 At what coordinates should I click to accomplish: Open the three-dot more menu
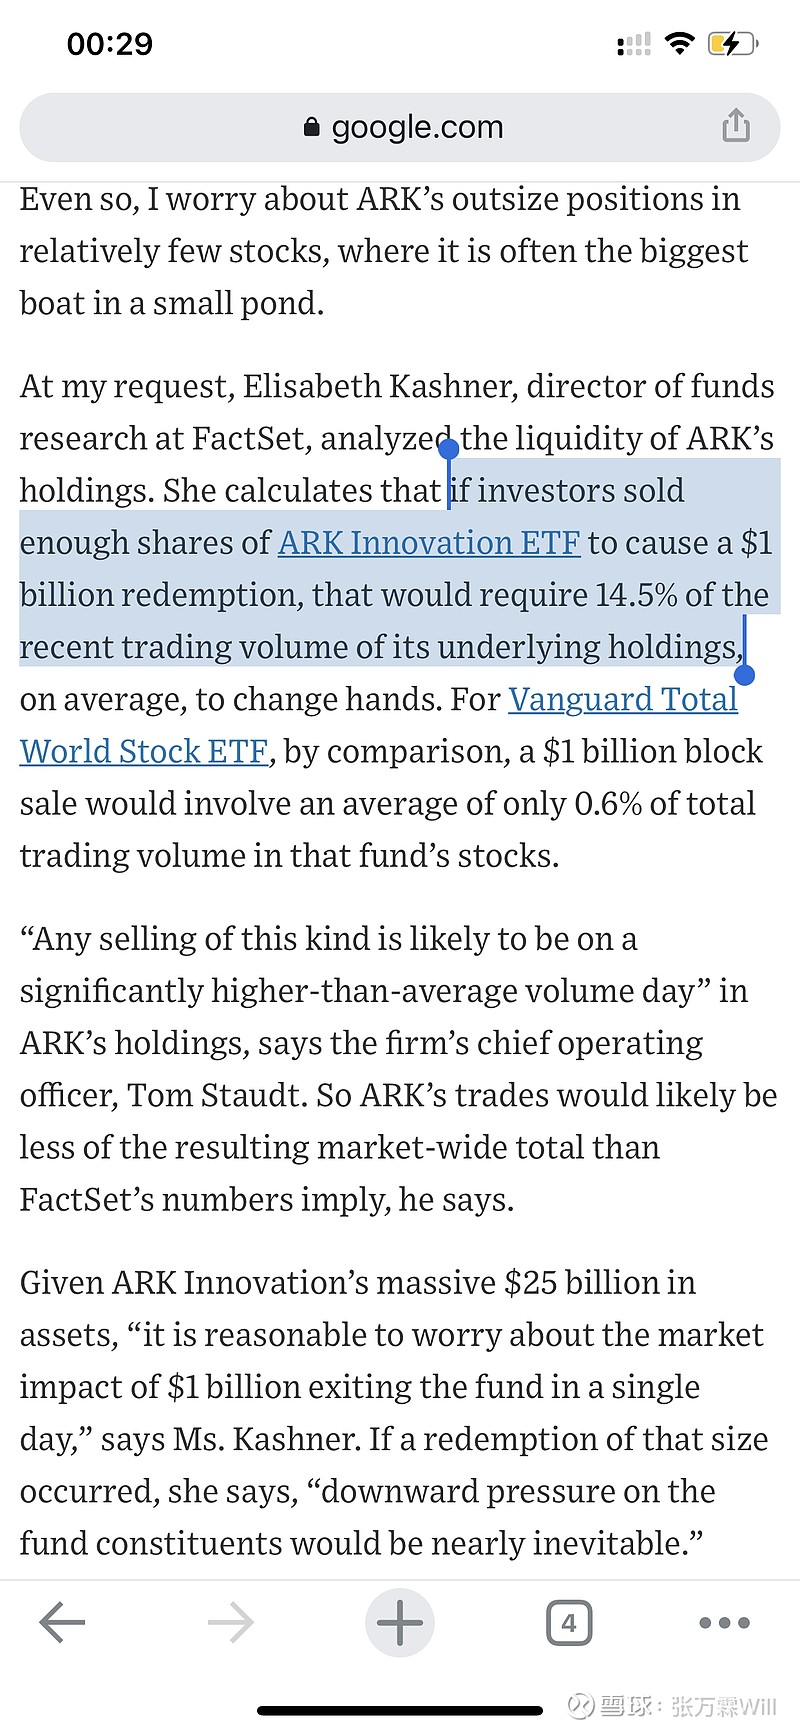tap(725, 1622)
